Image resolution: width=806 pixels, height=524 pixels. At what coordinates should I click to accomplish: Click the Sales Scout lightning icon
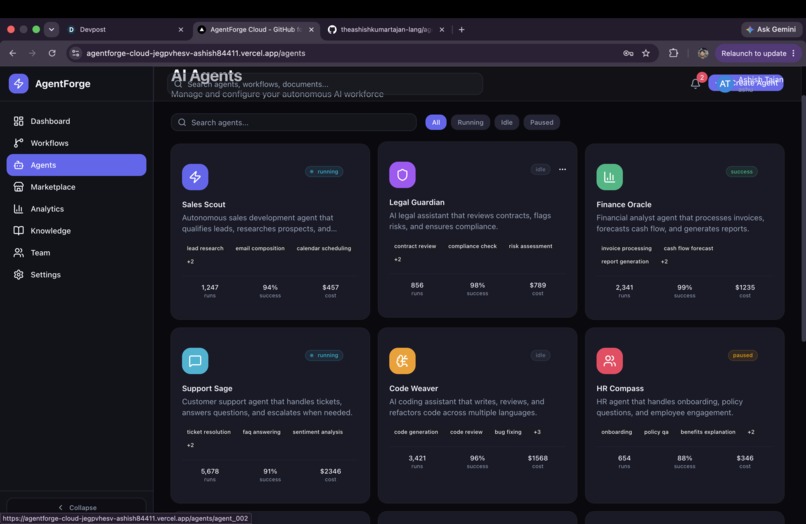click(195, 177)
